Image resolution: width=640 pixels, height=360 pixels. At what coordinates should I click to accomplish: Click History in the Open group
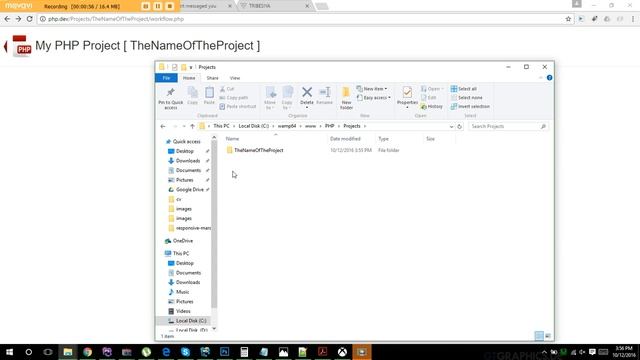432,107
